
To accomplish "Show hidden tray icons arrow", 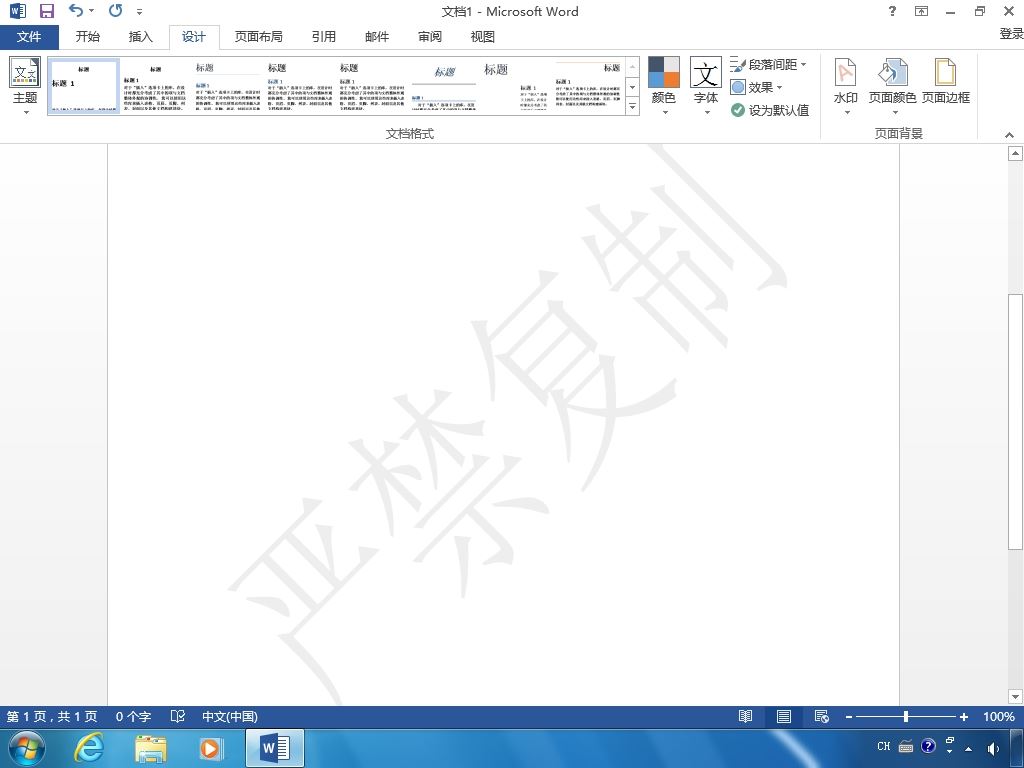I will click(x=968, y=749).
